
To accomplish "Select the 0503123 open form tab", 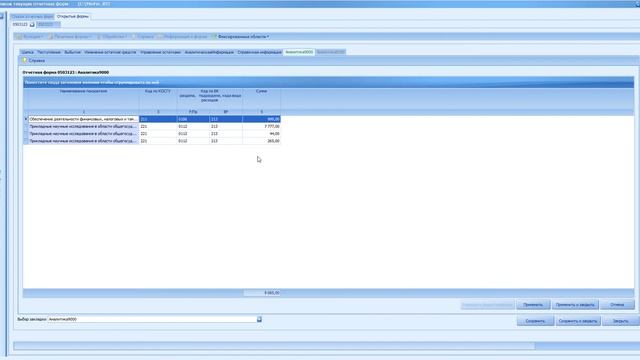I will click(20, 24).
